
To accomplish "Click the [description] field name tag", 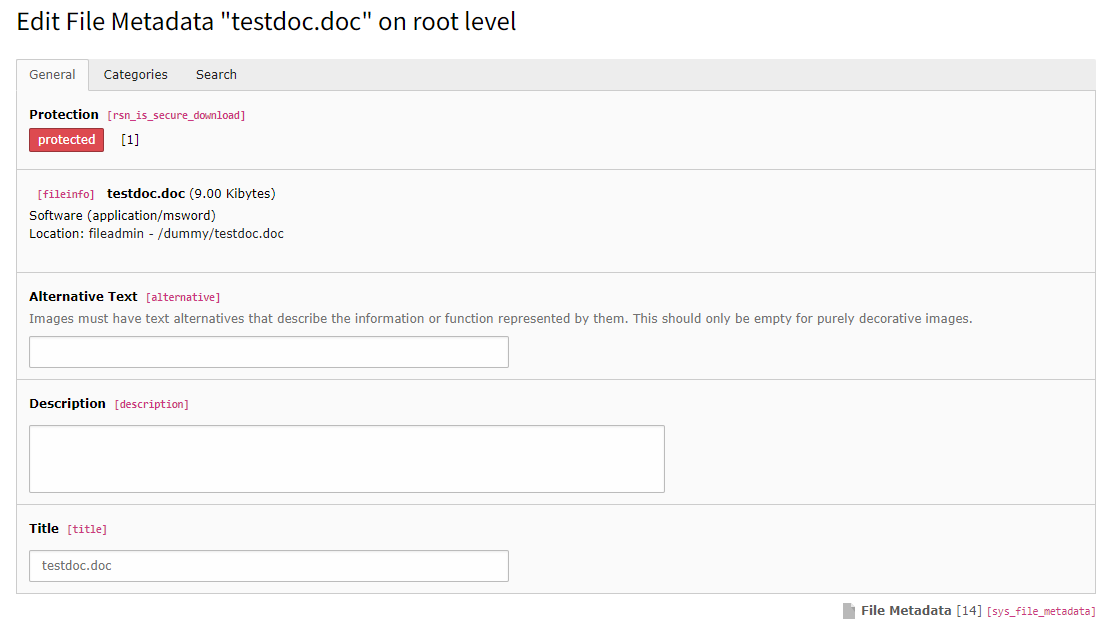I will point(151,405).
